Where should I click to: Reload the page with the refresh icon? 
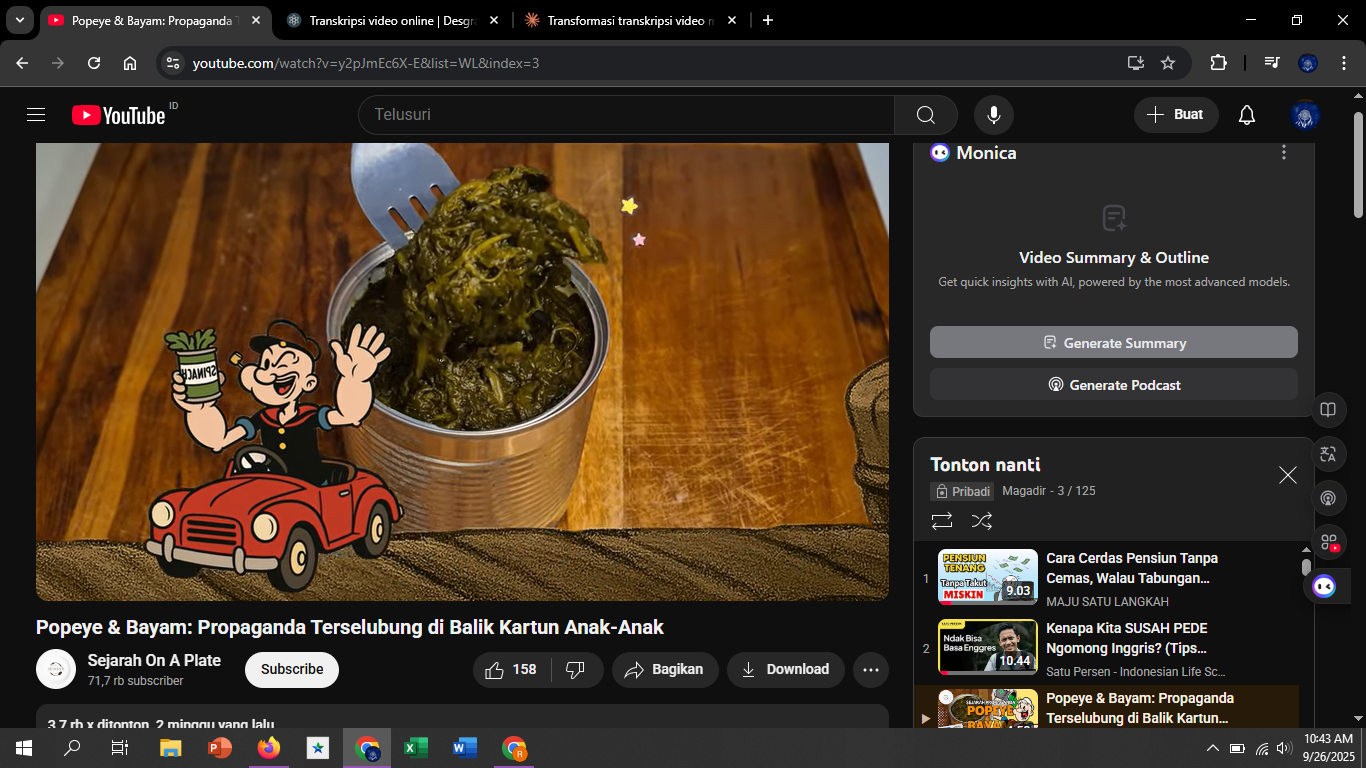(94, 63)
